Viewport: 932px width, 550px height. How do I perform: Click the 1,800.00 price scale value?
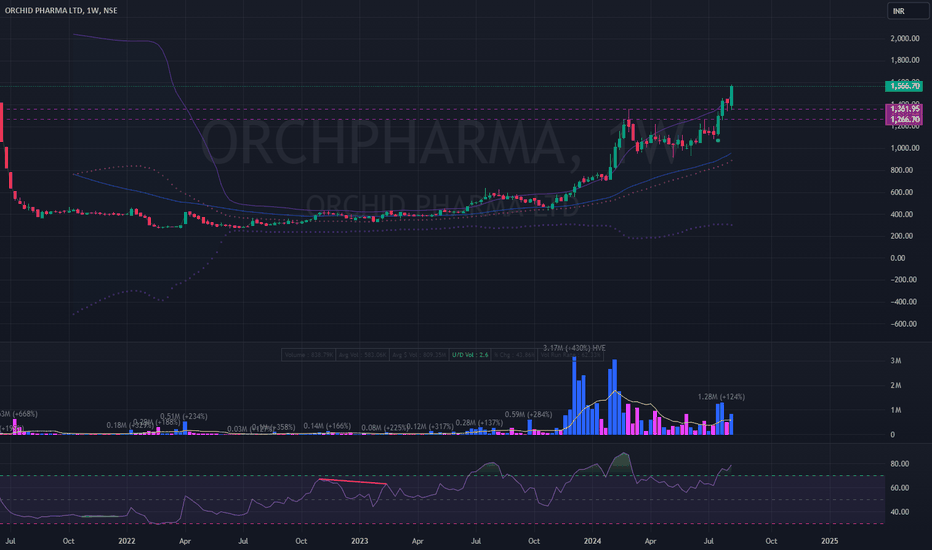click(x=905, y=60)
